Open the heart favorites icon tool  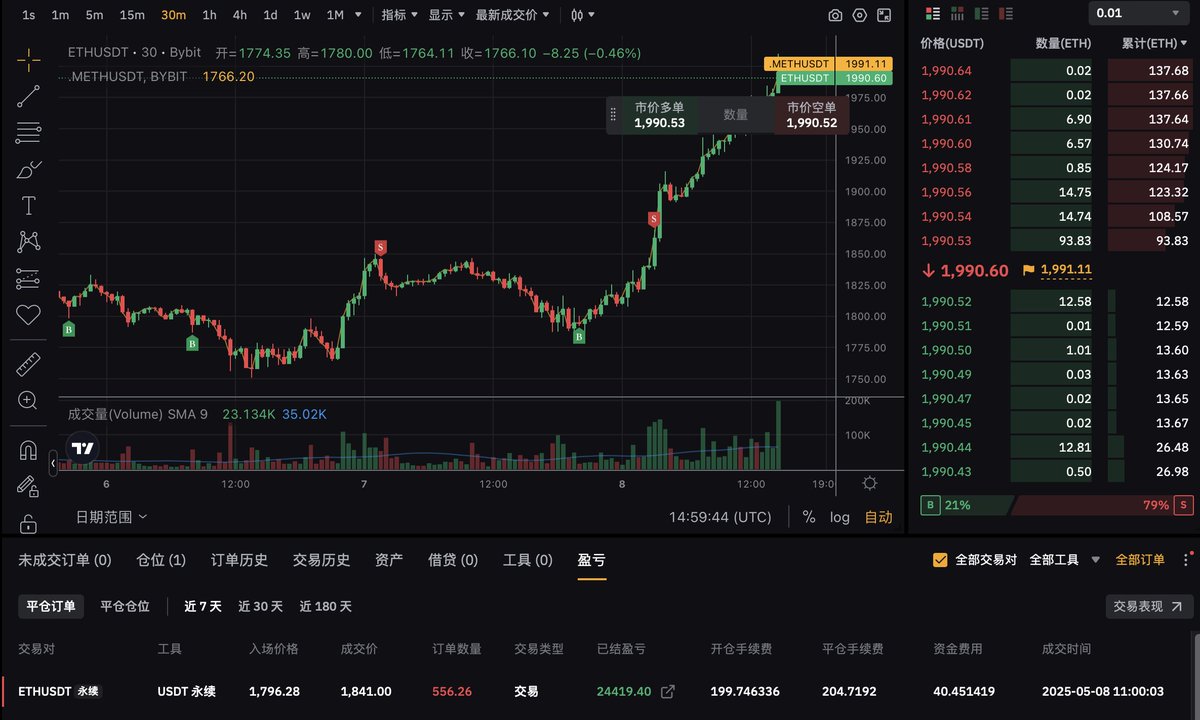pos(28,315)
